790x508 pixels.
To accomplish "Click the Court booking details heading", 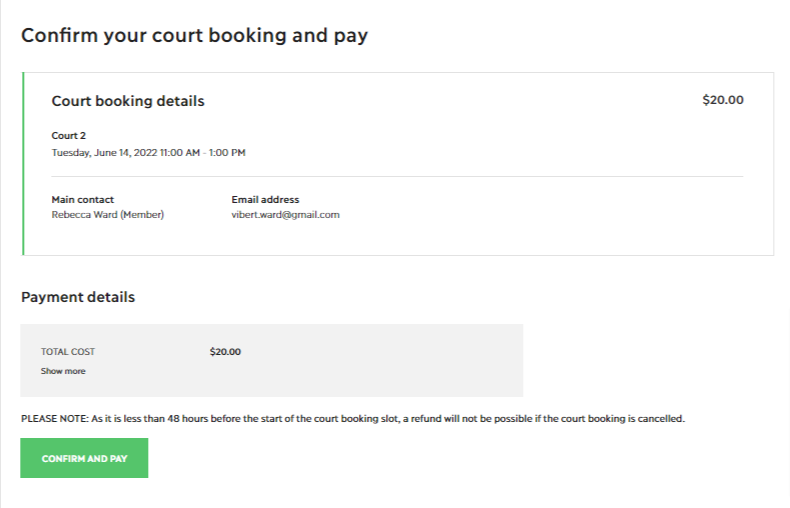I will 128,101.
